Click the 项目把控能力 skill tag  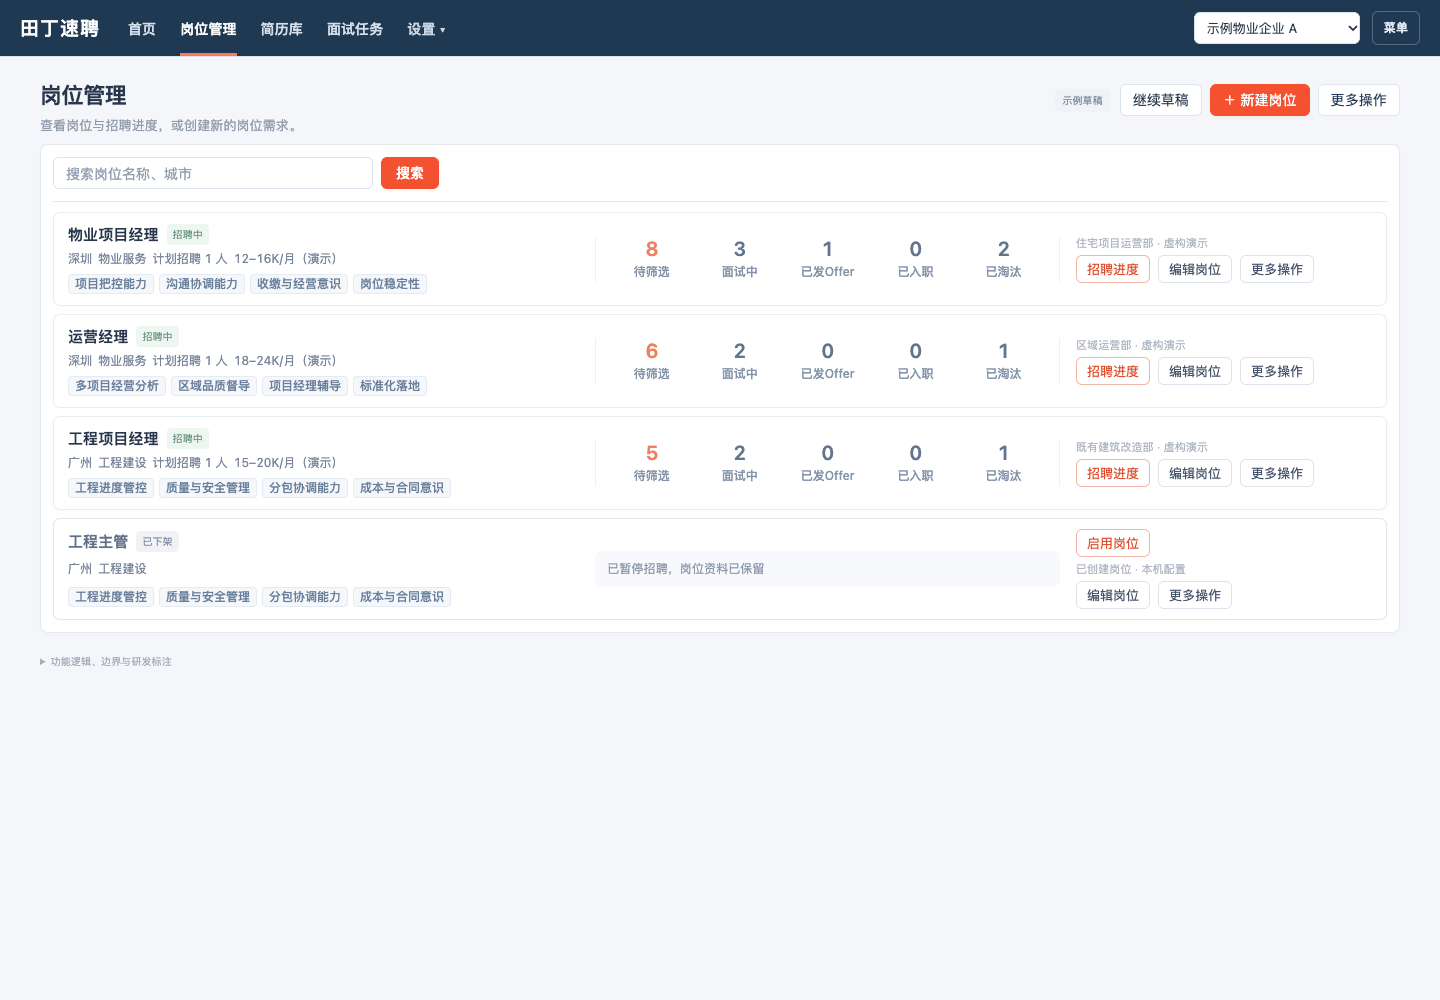pyautogui.click(x=111, y=284)
